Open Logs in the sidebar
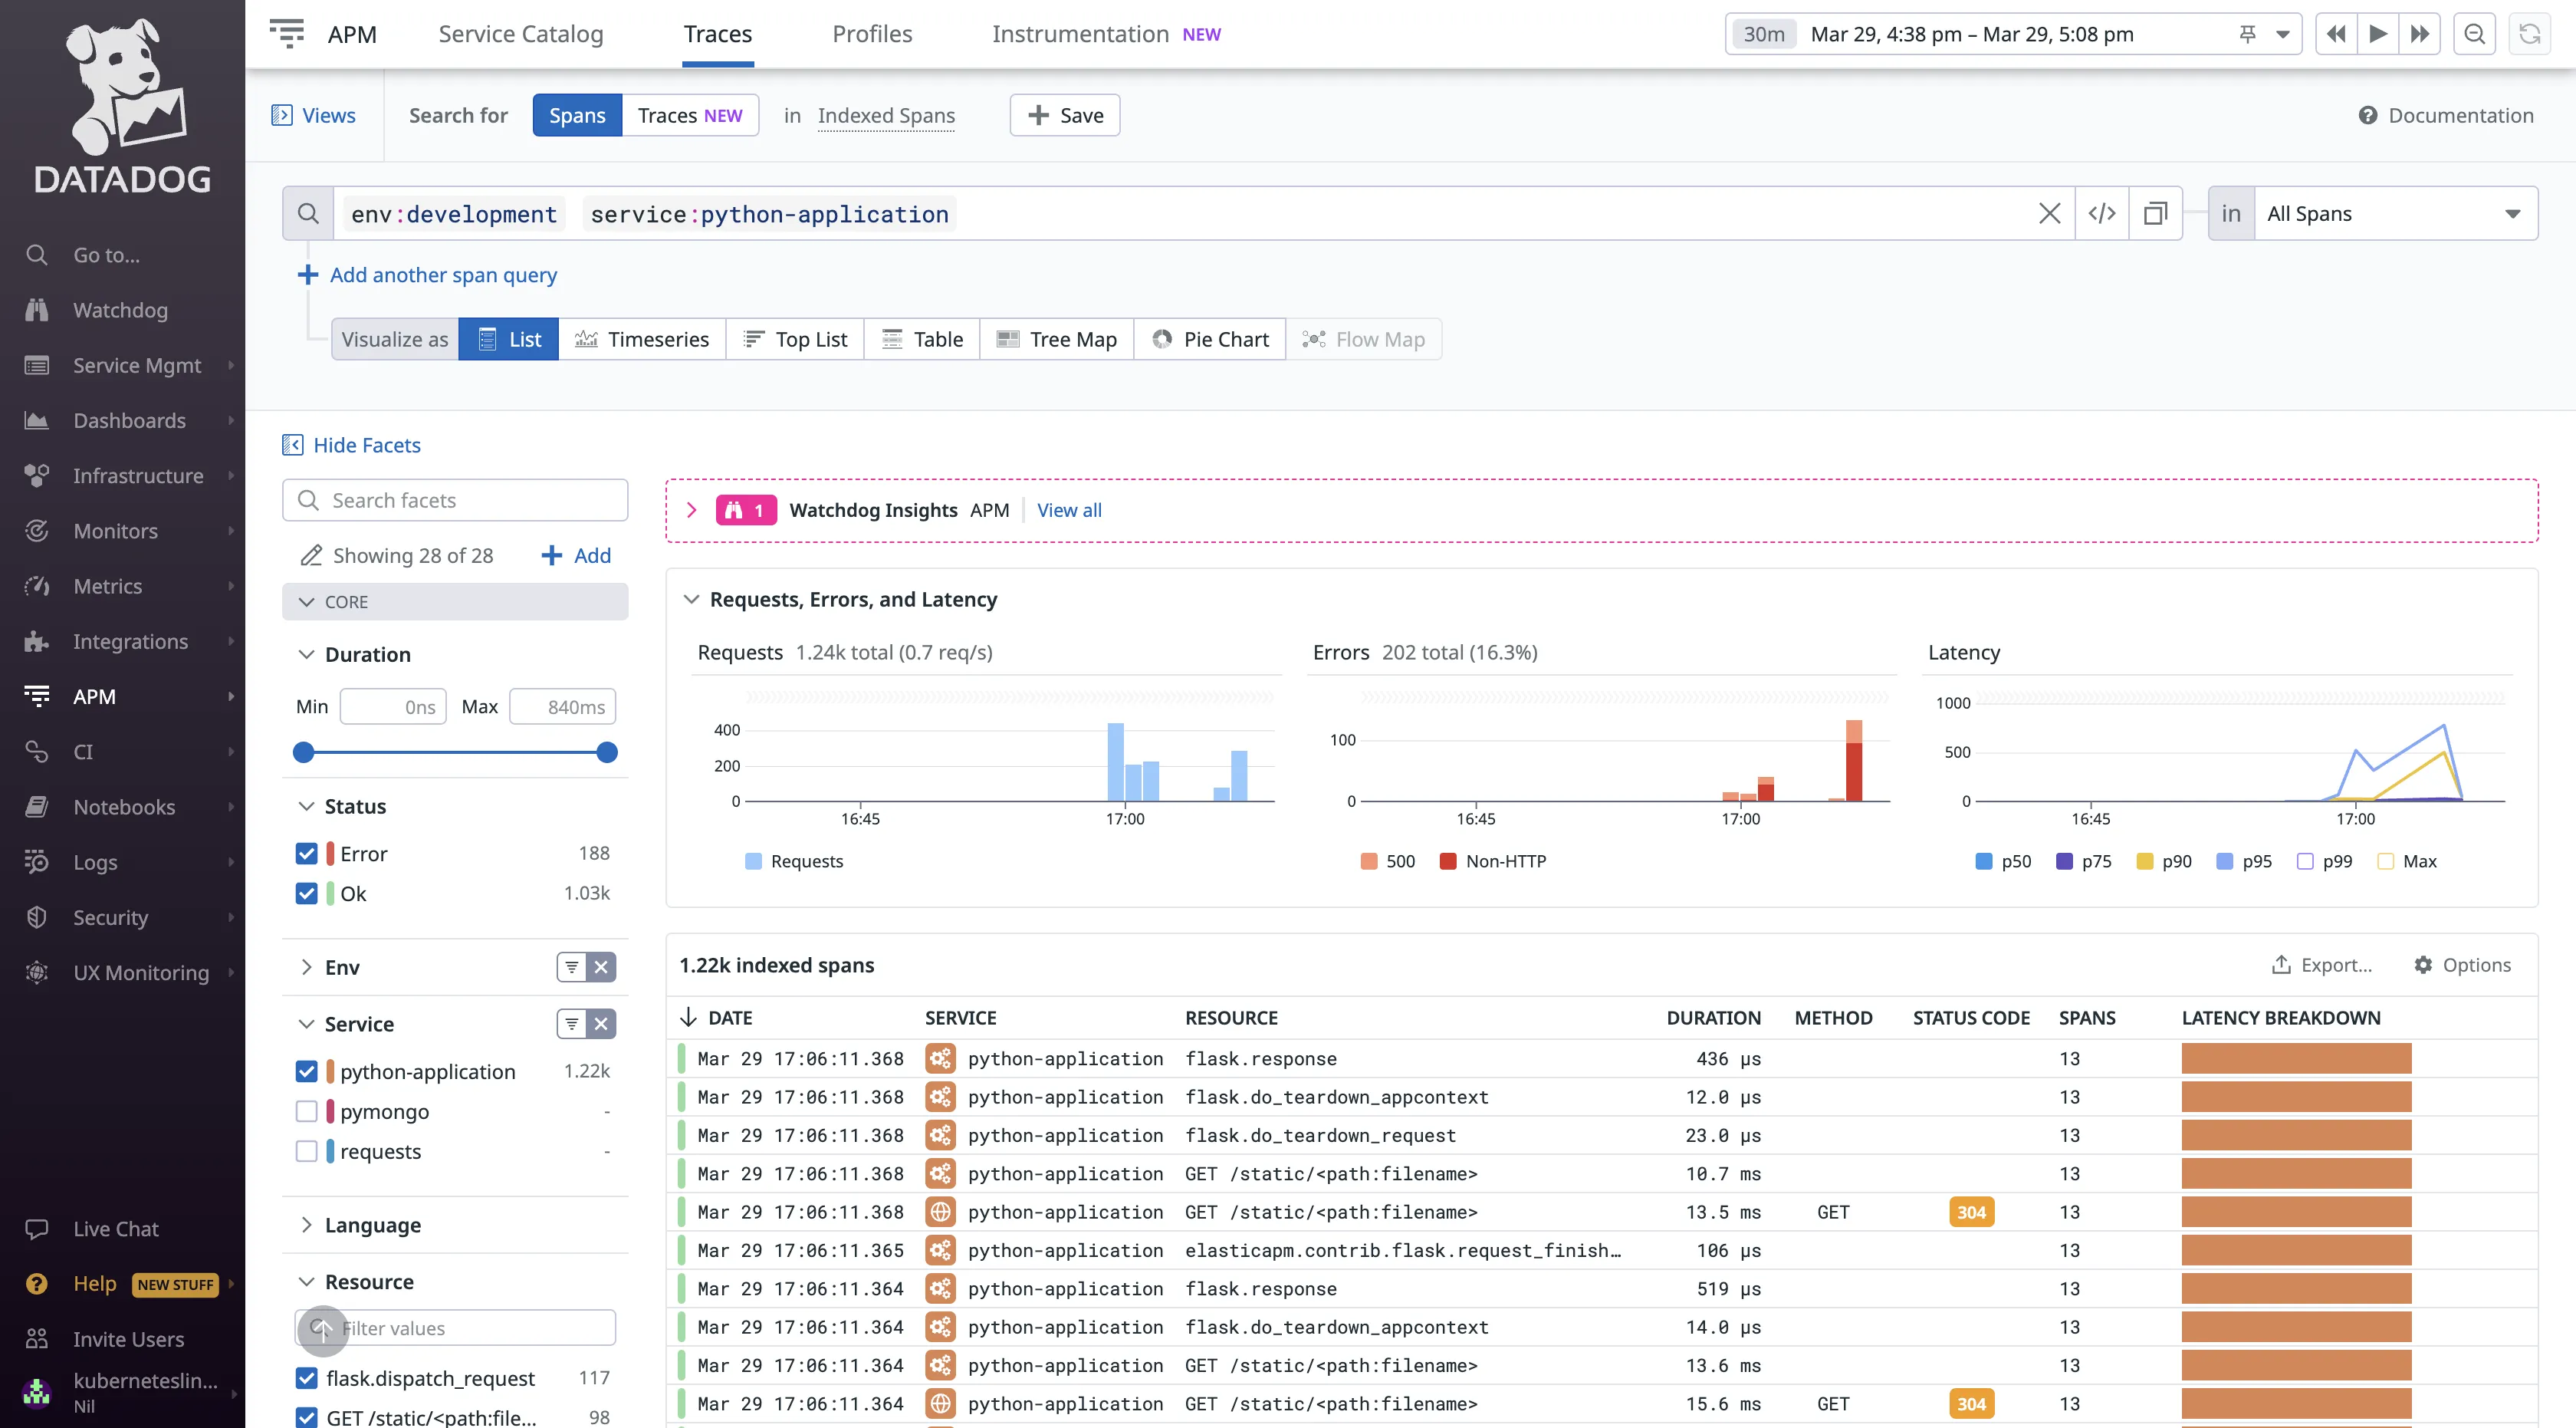Image resolution: width=2576 pixels, height=1428 pixels. pyautogui.click(x=95, y=862)
